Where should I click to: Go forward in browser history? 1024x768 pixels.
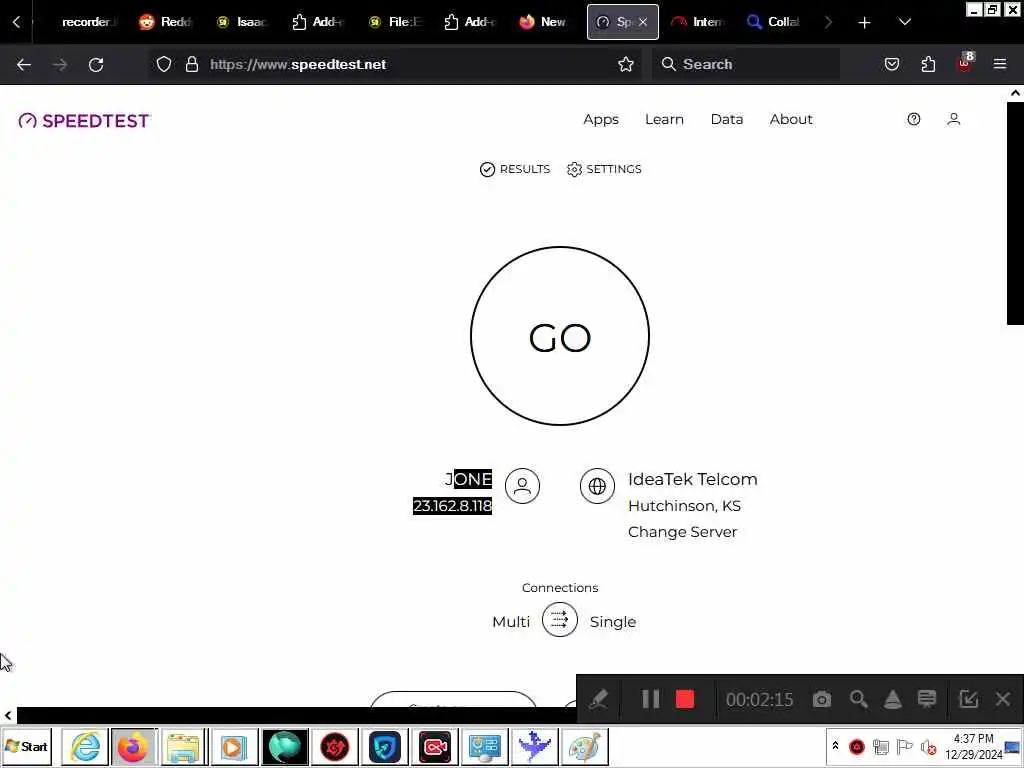click(59, 64)
